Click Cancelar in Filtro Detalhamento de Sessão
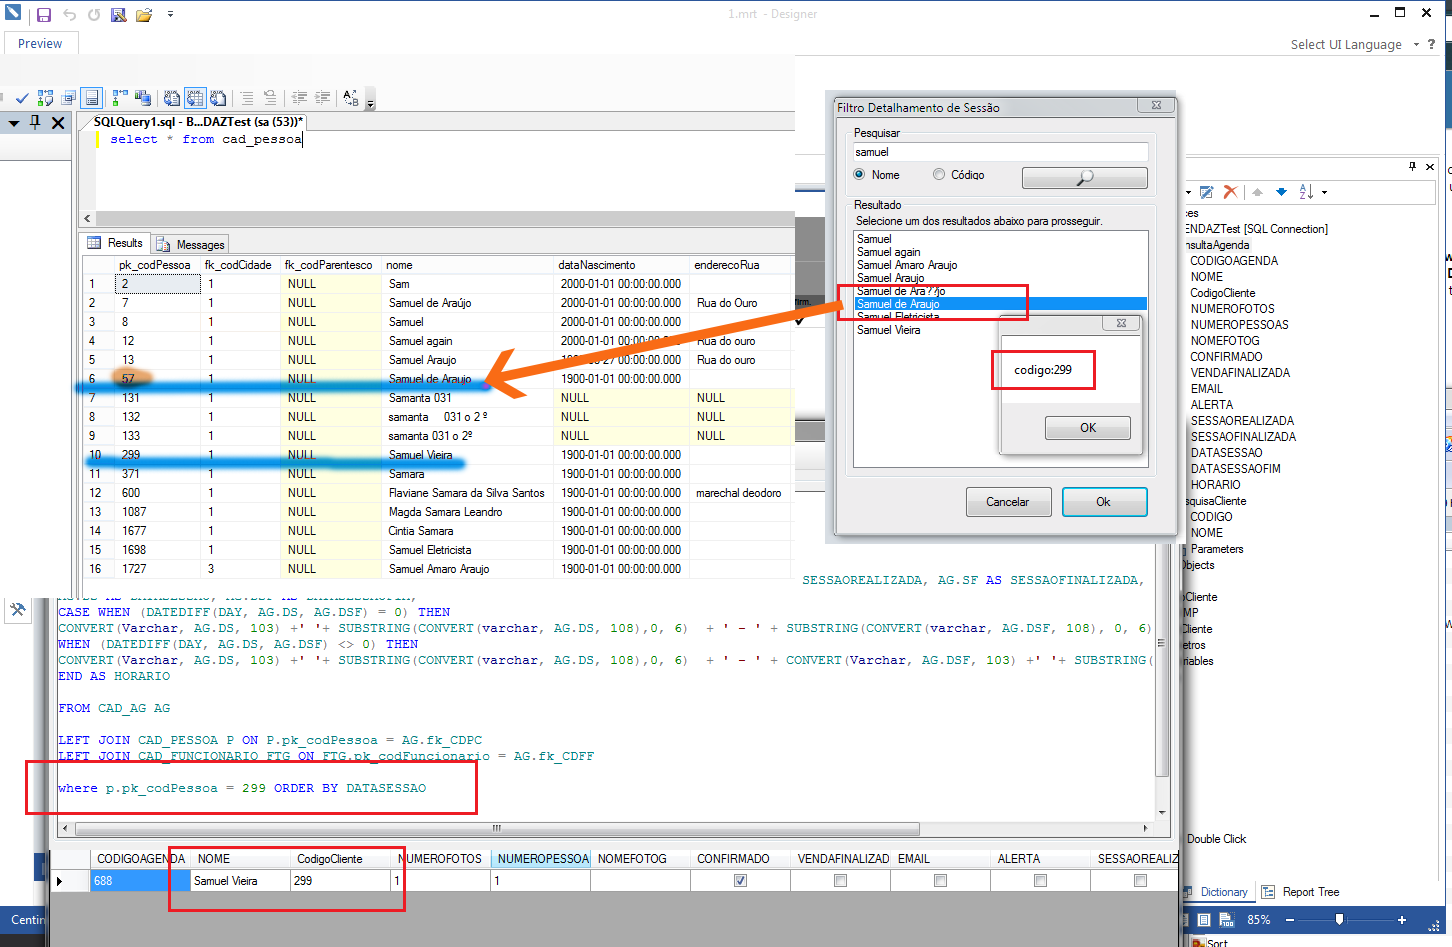The width and height of the screenshot is (1452, 947). click(x=1008, y=502)
